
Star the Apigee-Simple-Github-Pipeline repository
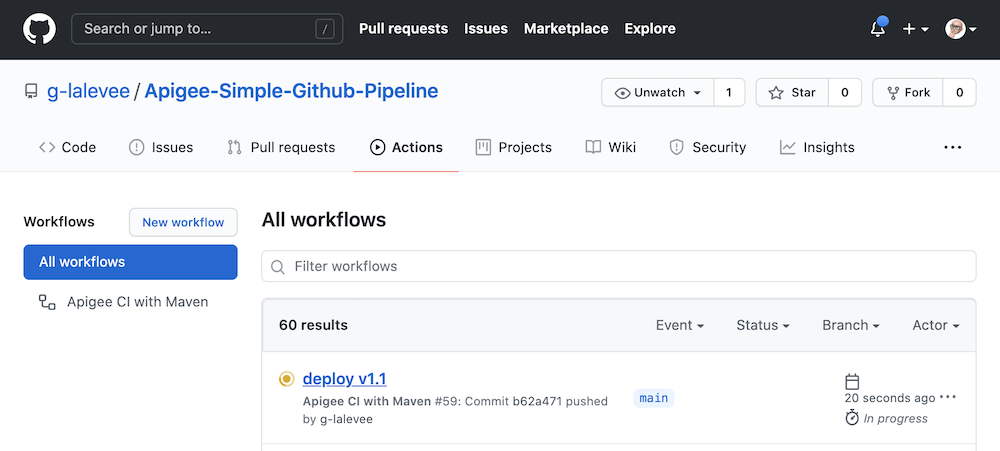click(x=792, y=92)
